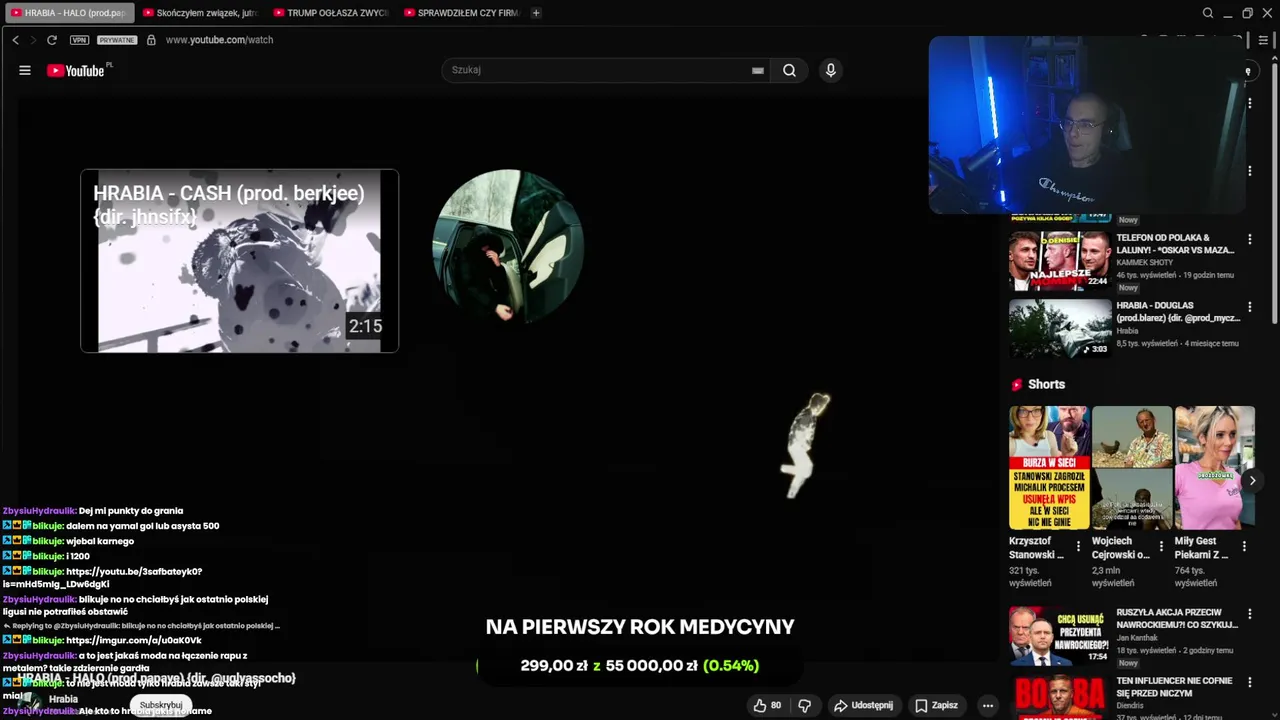Open more actions three-dot button below video
1280x720 pixels.
(x=988, y=705)
